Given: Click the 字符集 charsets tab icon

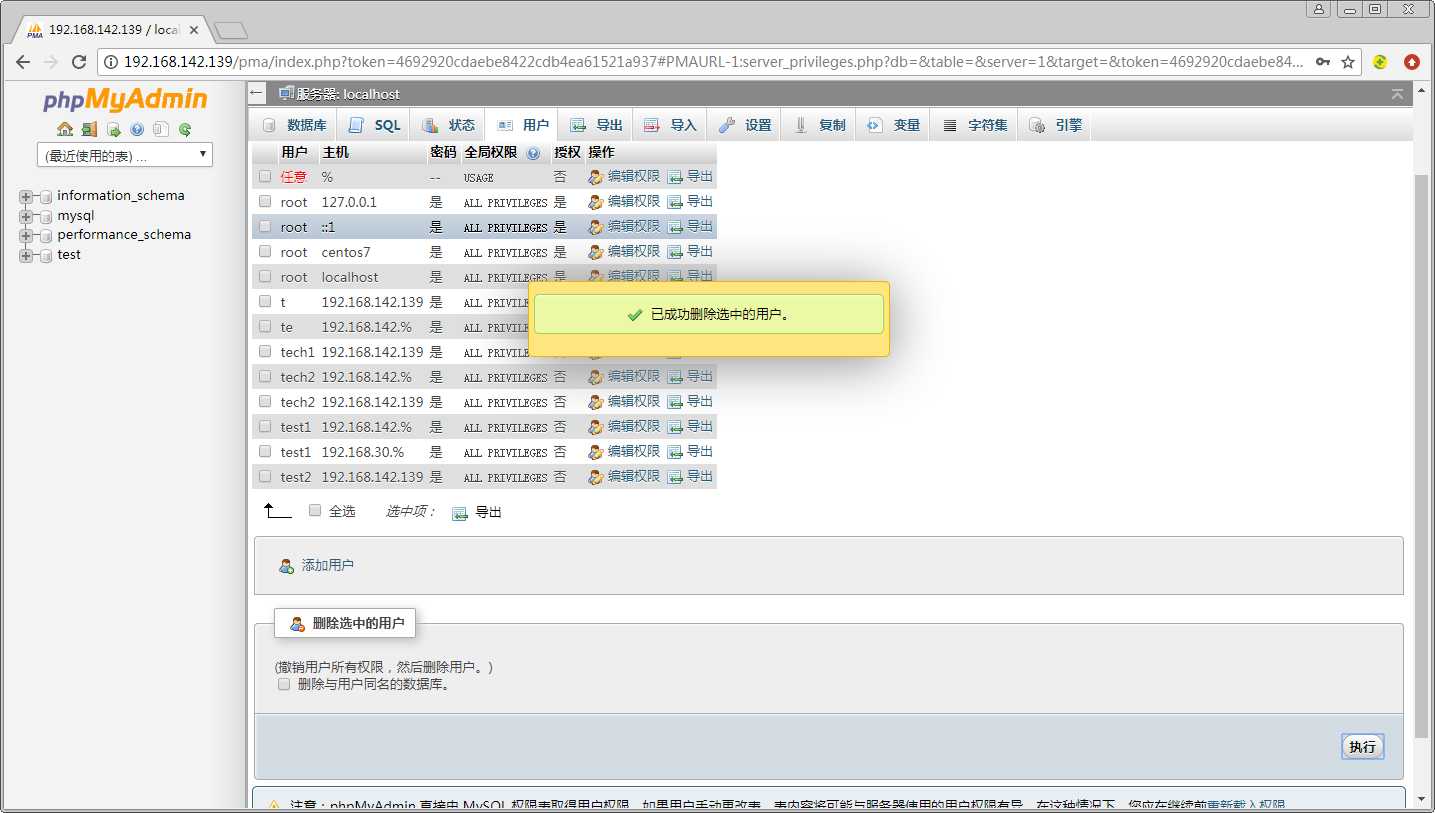Looking at the screenshot, I should click(950, 125).
